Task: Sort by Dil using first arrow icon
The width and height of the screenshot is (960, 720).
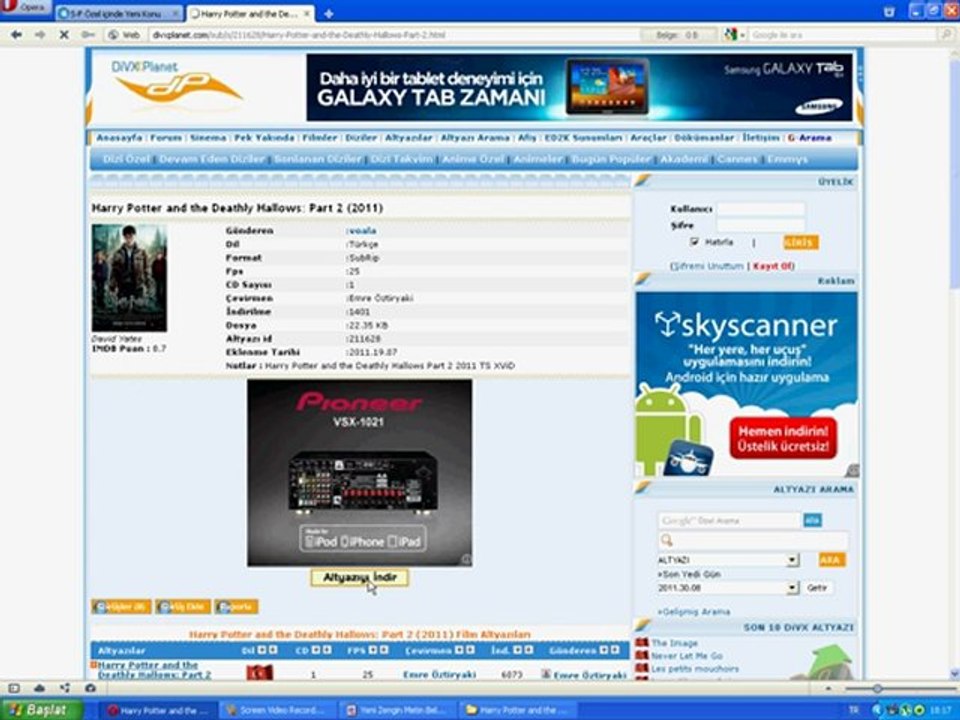Action: (261, 650)
